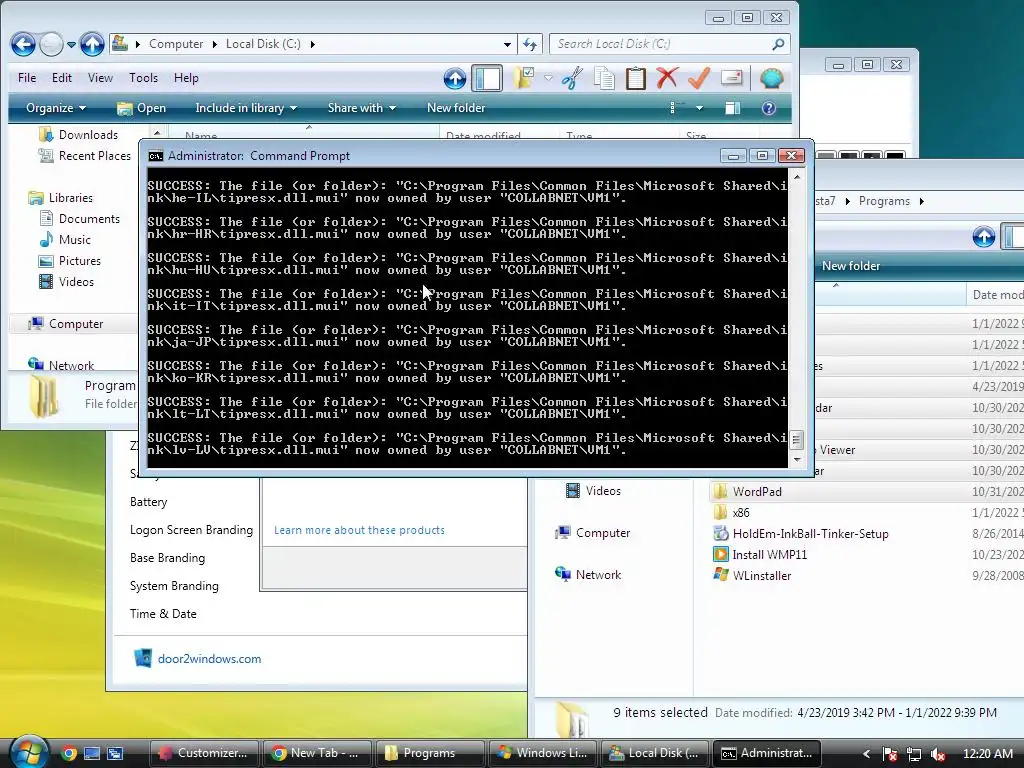The height and width of the screenshot is (768, 1024).
Task: Refresh the Local Disk address bar
Action: coord(530,44)
